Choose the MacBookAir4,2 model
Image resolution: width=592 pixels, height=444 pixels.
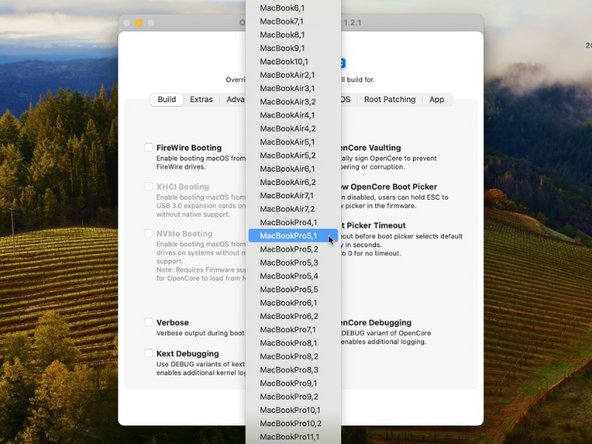coord(293,129)
